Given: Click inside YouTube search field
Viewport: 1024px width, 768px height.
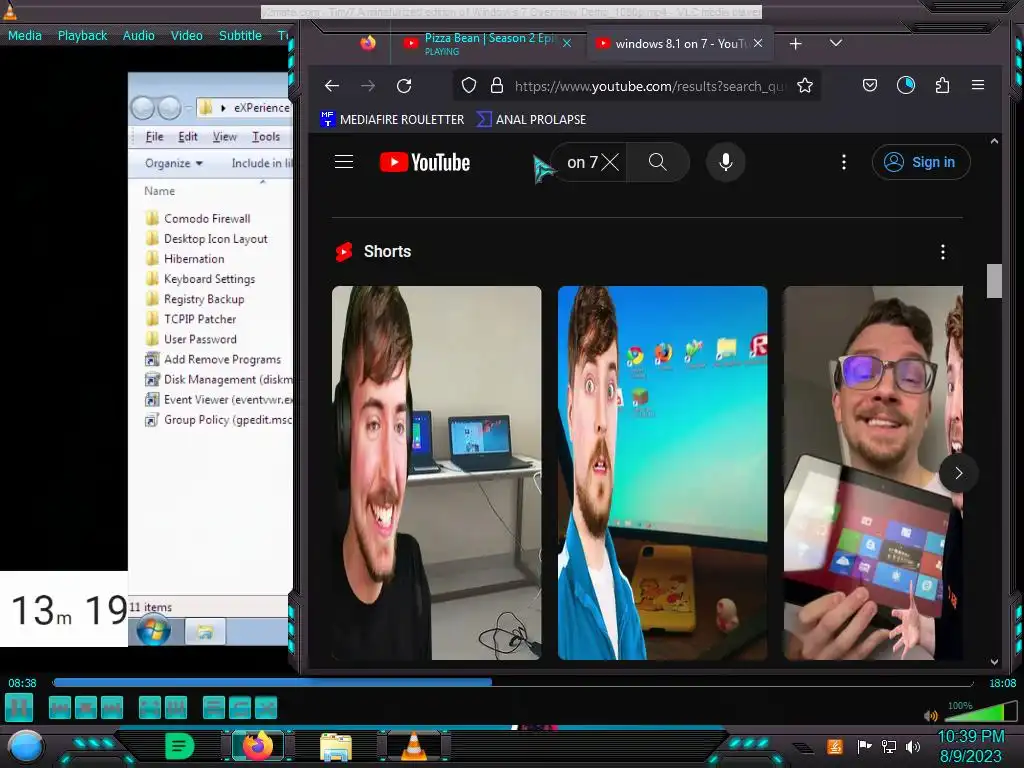Looking at the screenshot, I should coord(580,162).
